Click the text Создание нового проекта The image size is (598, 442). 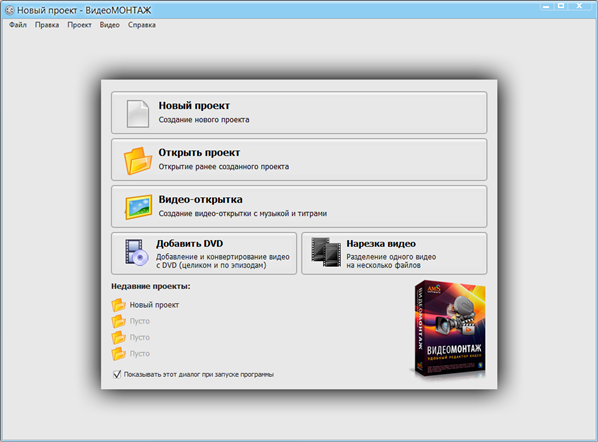[x=204, y=120]
